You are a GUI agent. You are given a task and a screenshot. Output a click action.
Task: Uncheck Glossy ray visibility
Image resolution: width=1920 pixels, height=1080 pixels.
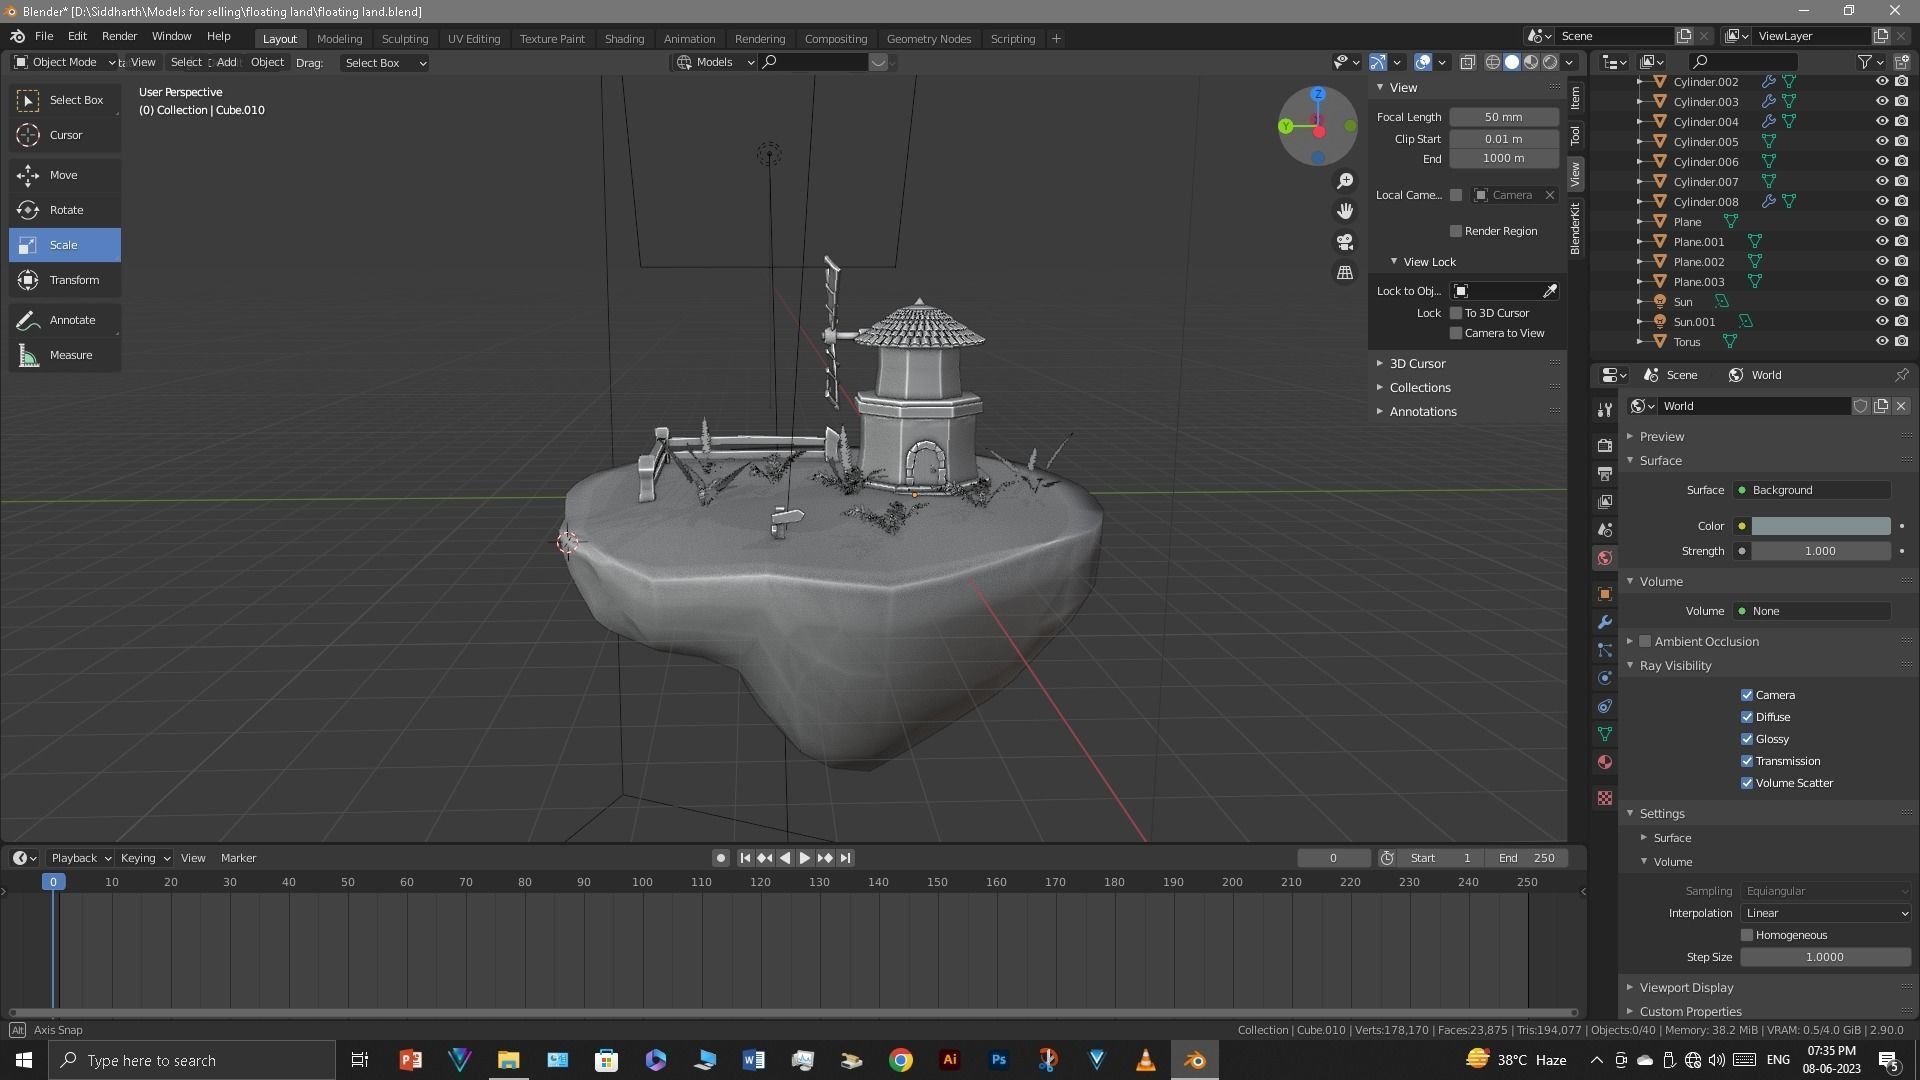tap(1747, 739)
